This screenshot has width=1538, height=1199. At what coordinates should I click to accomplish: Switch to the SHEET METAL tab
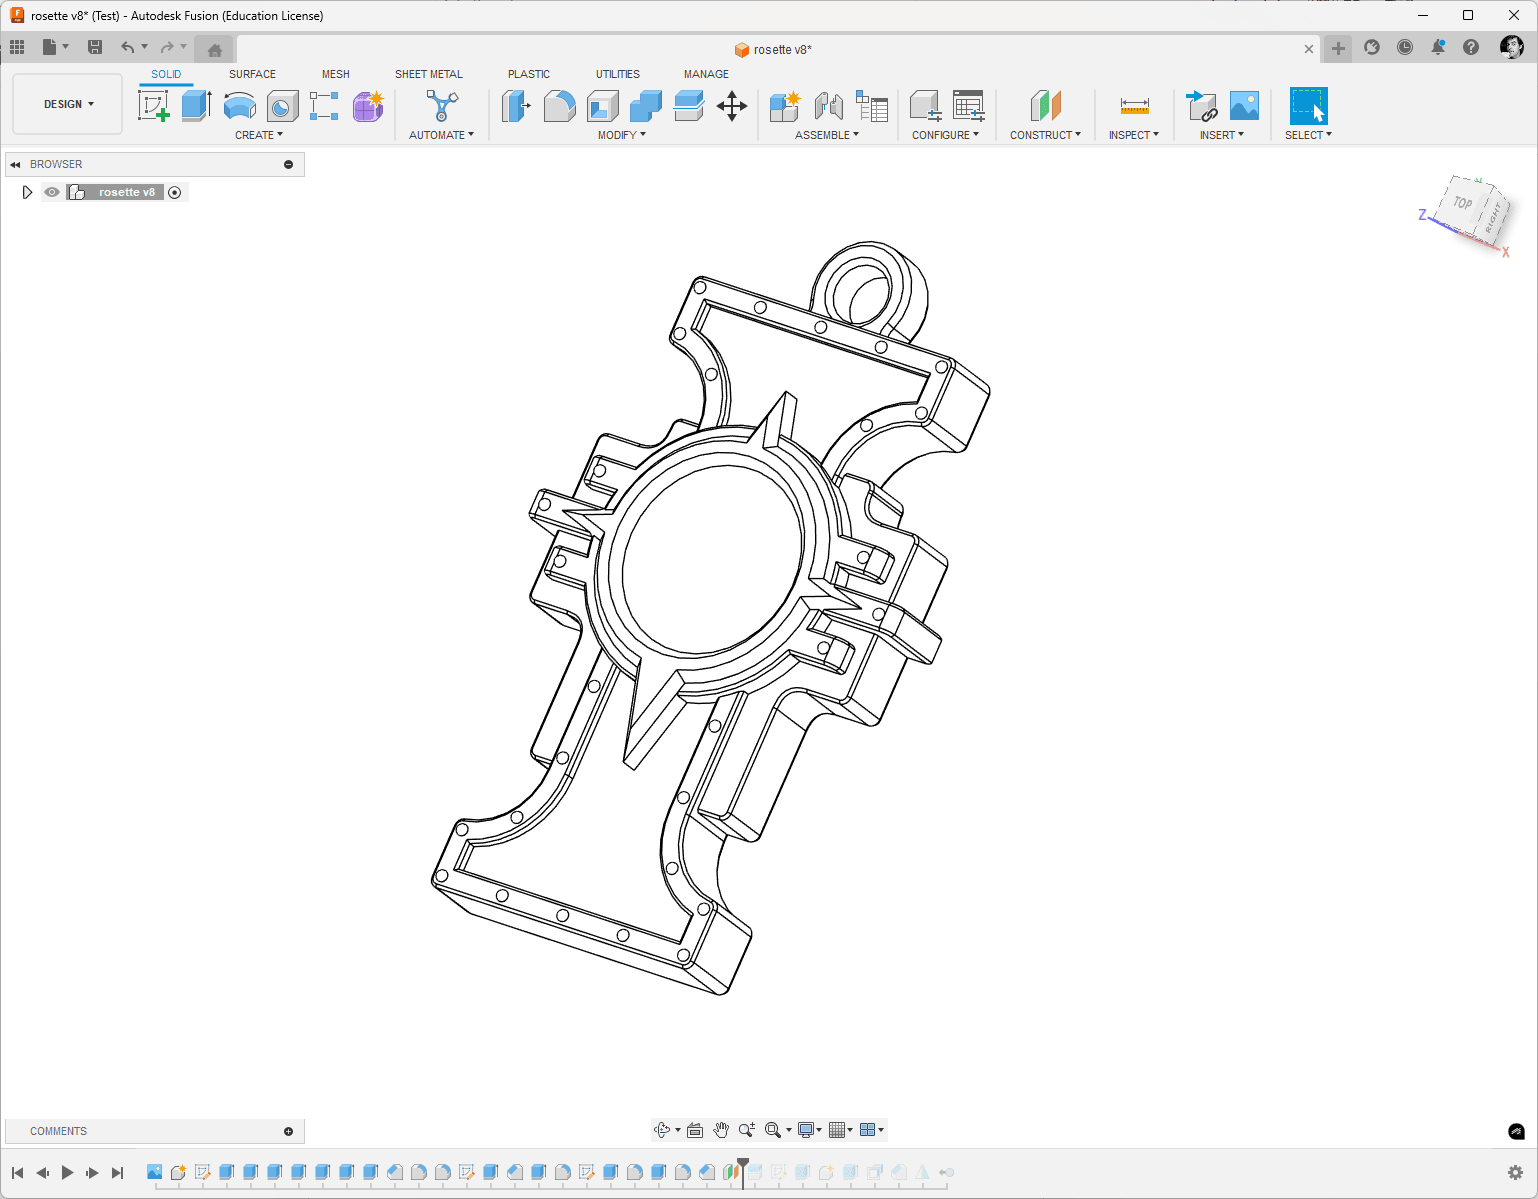[429, 74]
